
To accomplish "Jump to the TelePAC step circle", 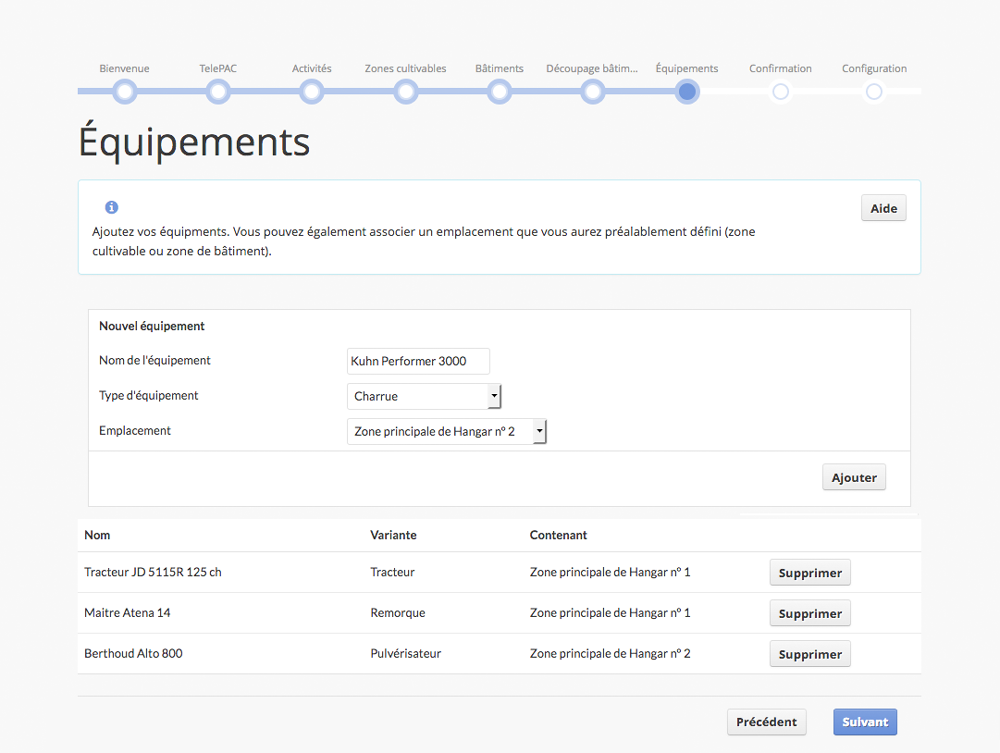I will pyautogui.click(x=218, y=92).
